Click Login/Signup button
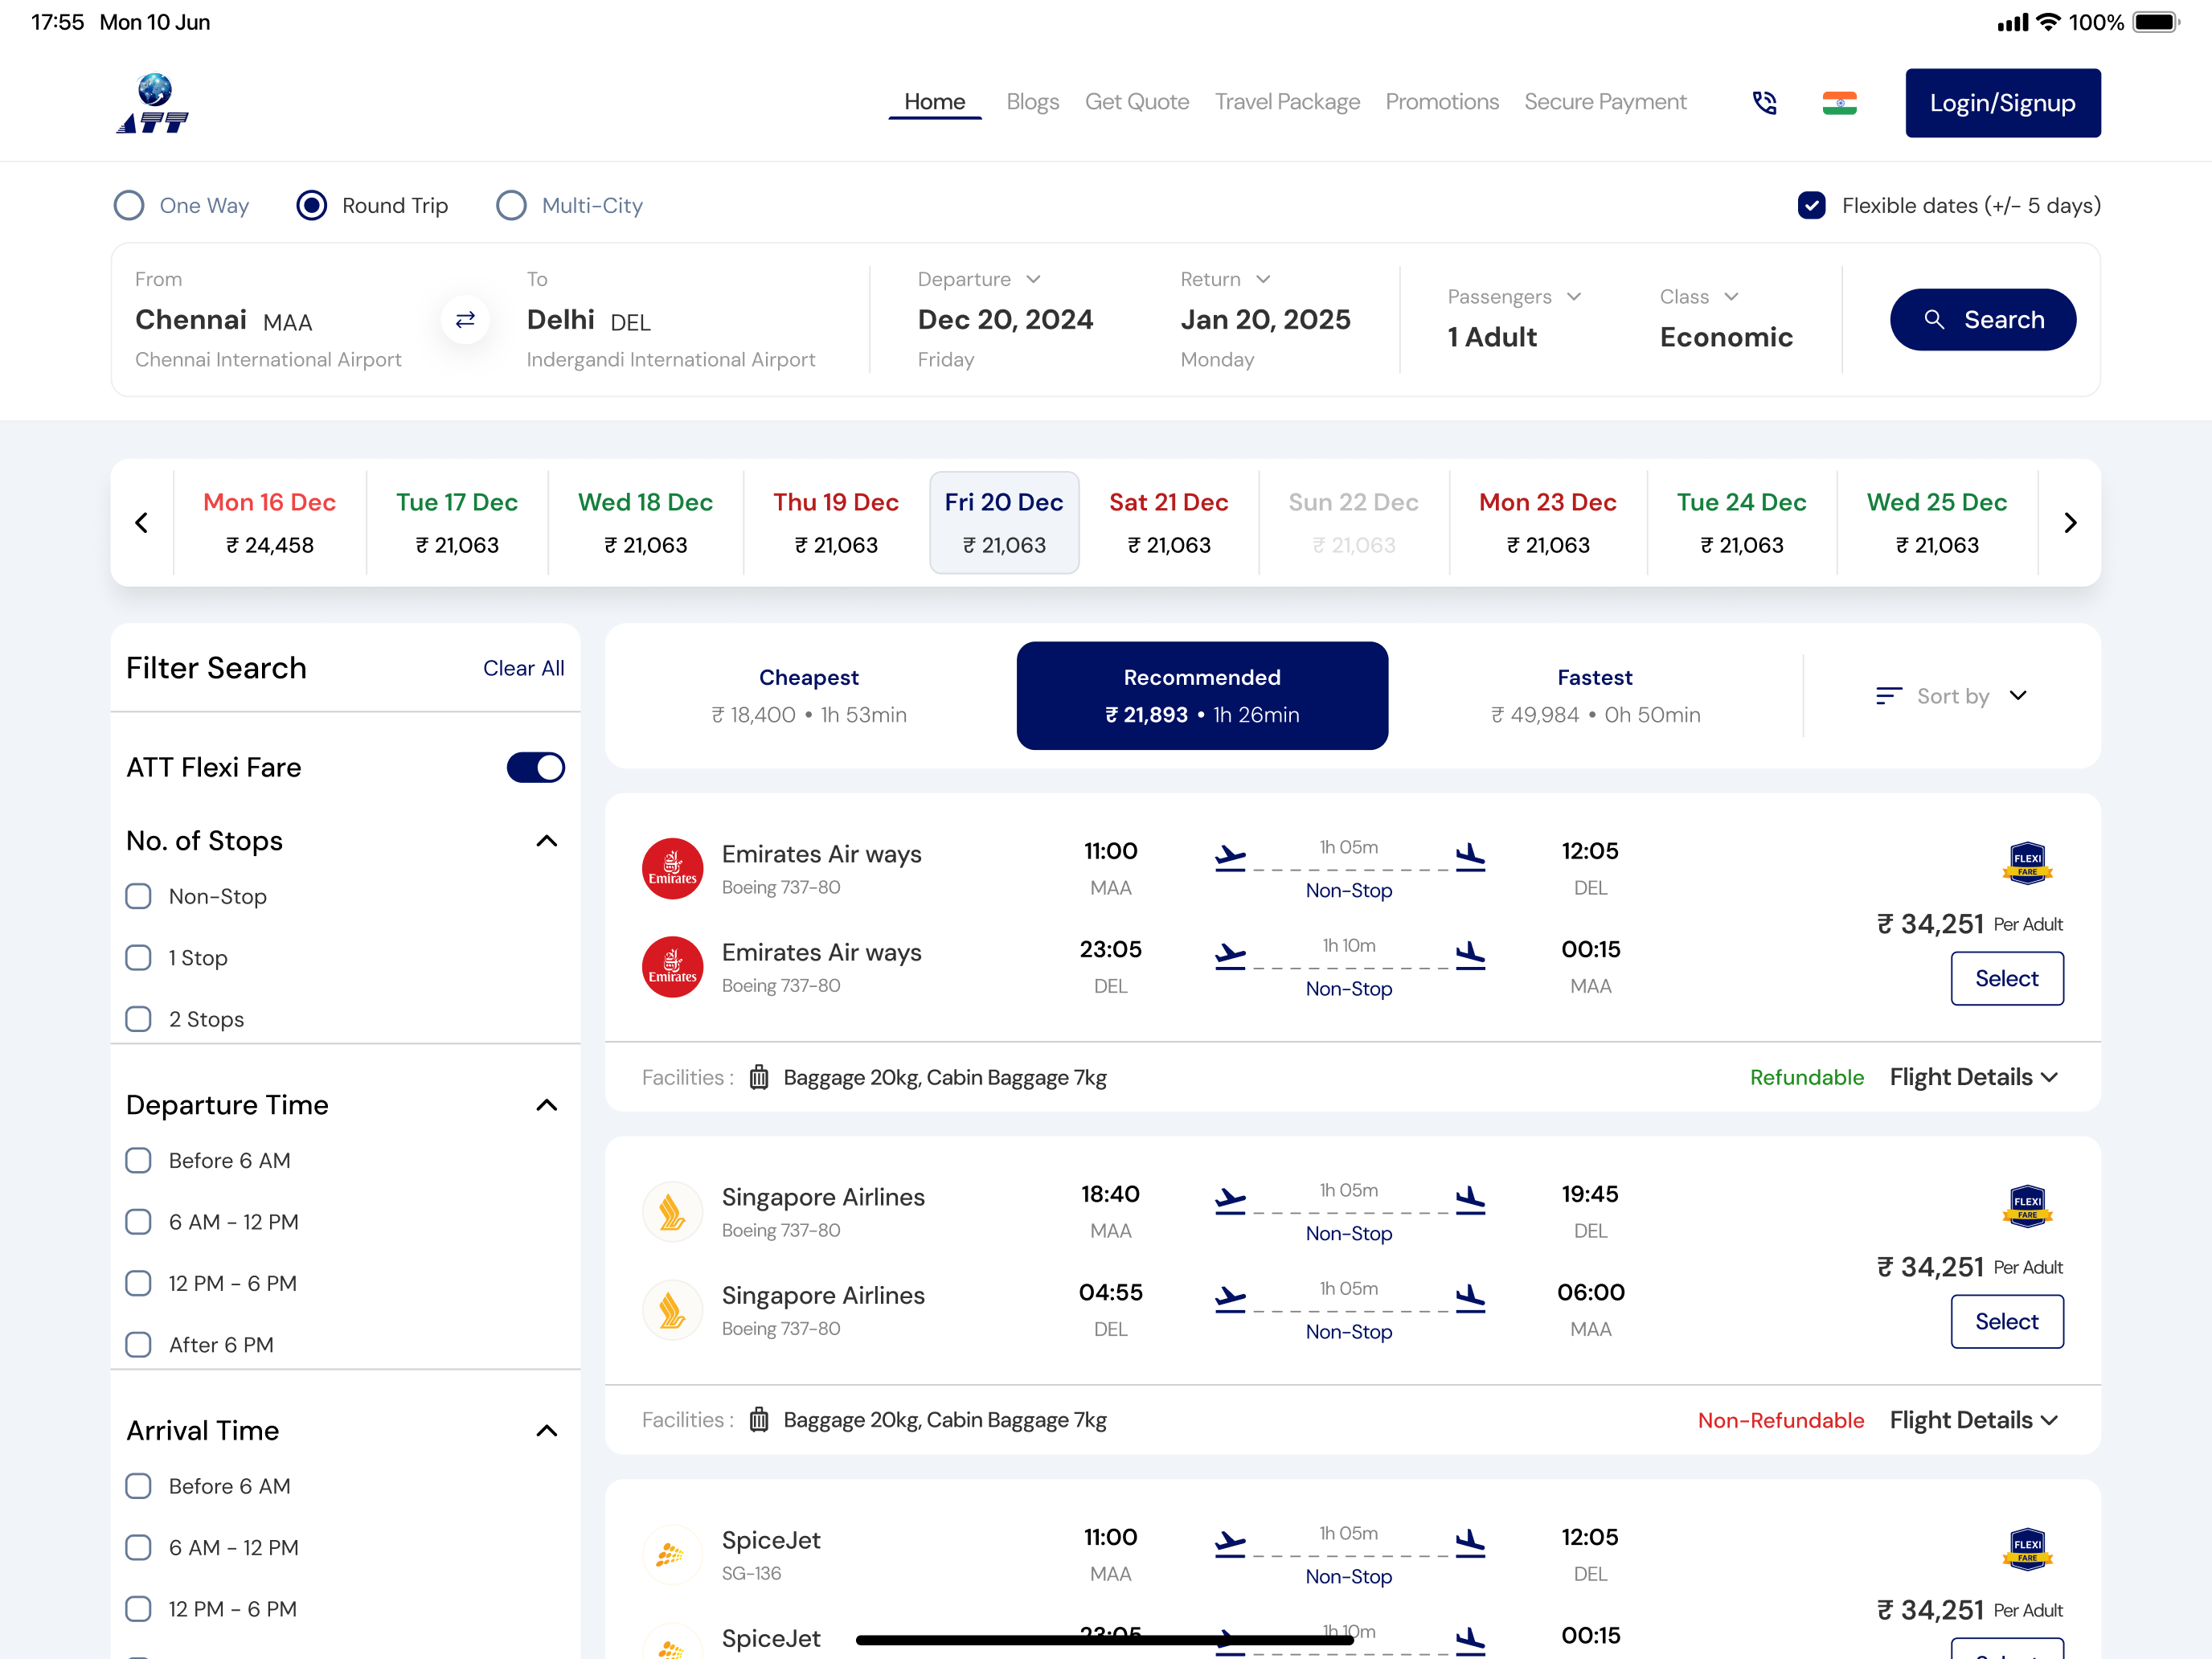This screenshot has height=1659, width=2212. coord(2002,103)
